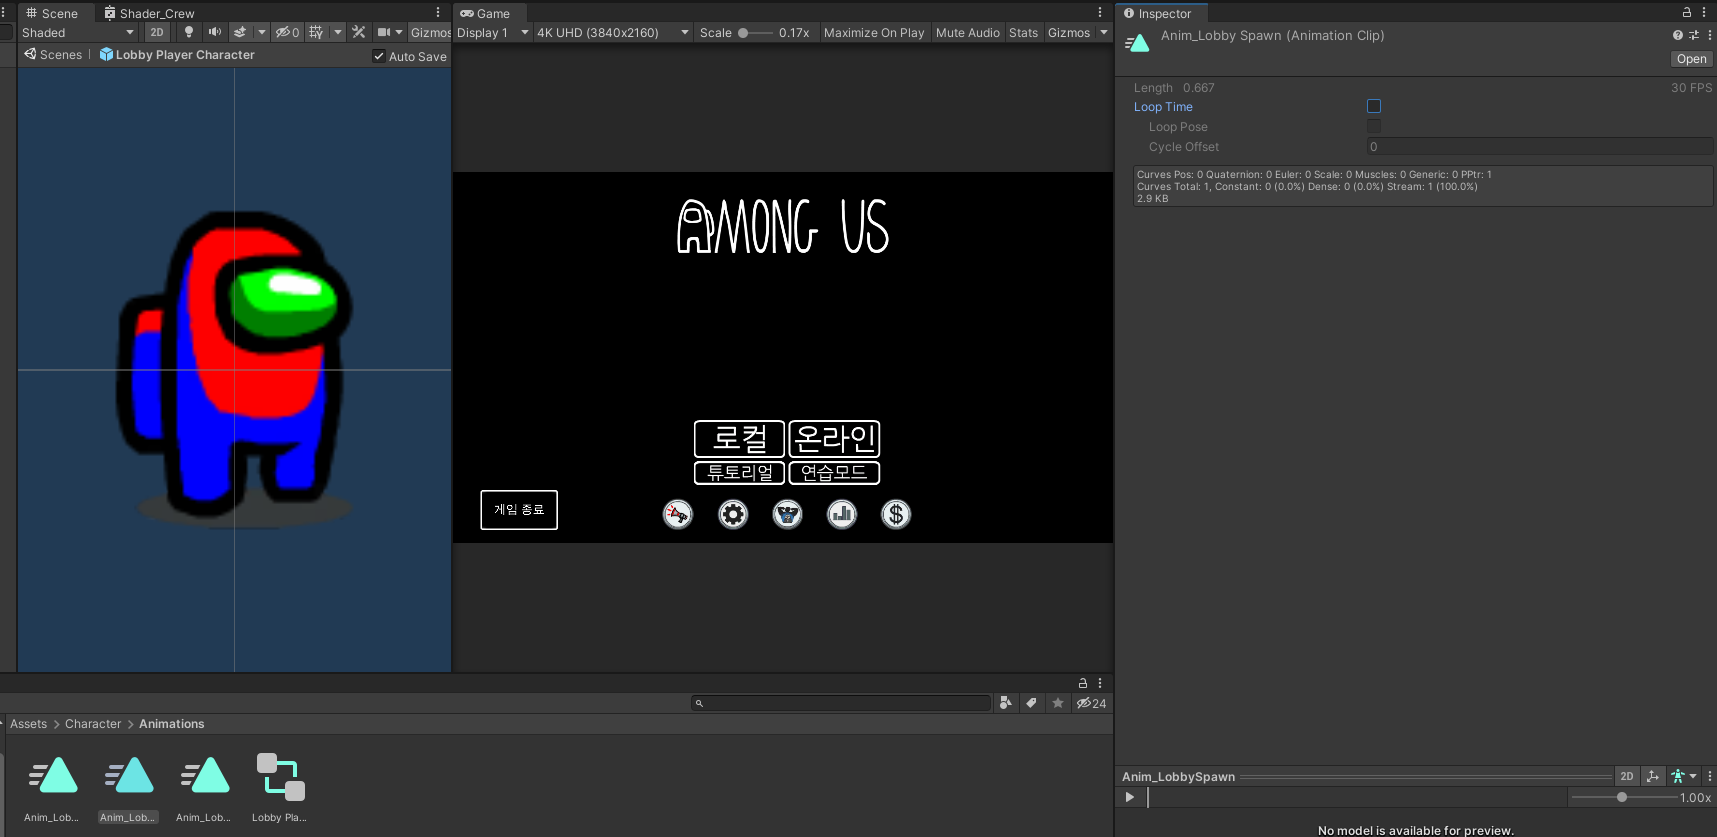Expand the scene camera dropdown arrow
Image resolution: width=1717 pixels, height=837 pixels.
point(399,32)
